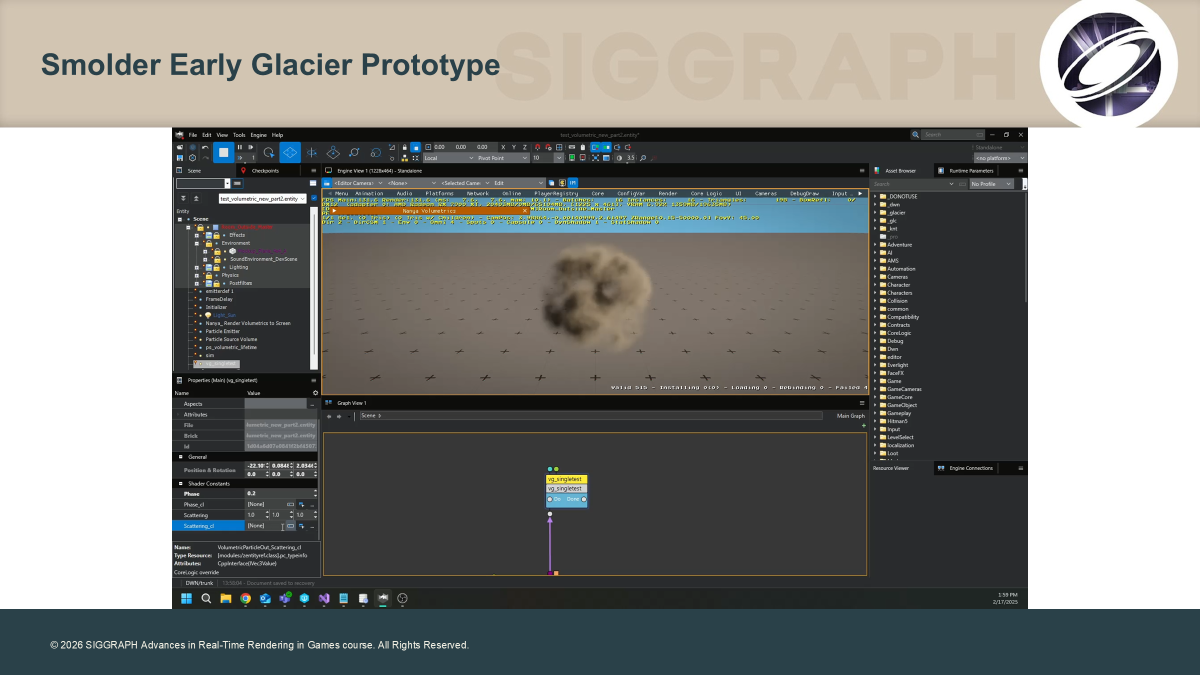Open Chrome from taskbar
Viewport: 1200px width, 675px height.
[x=245, y=598]
